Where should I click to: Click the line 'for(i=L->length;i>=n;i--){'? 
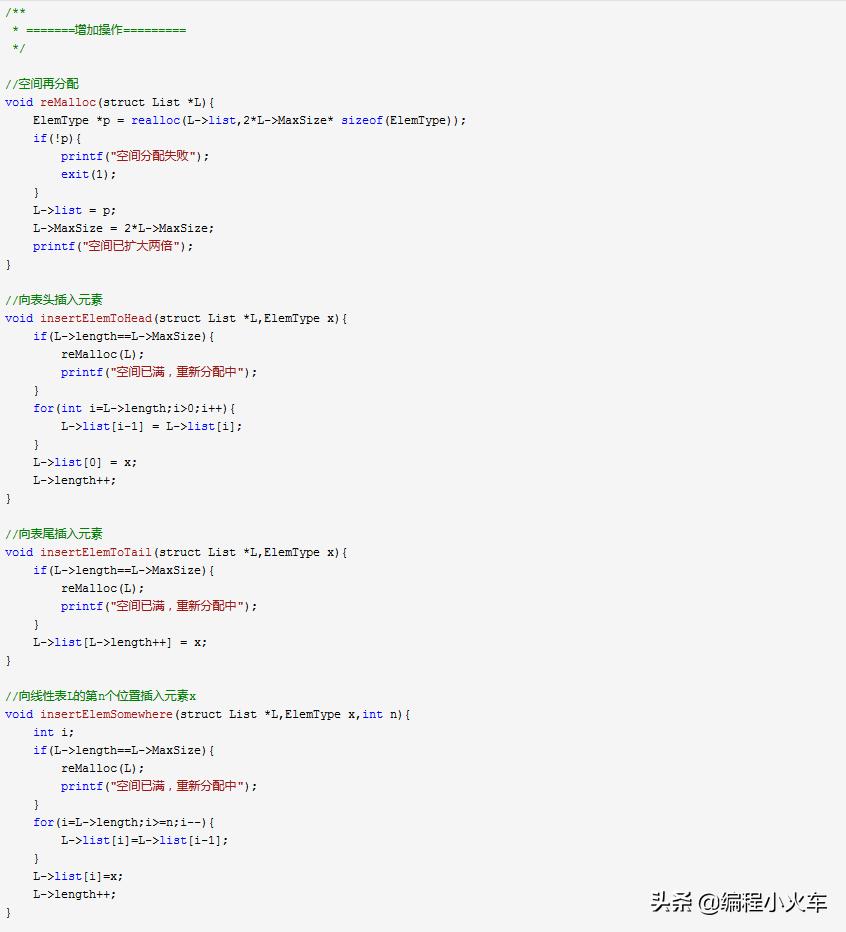tap(124, 822)
